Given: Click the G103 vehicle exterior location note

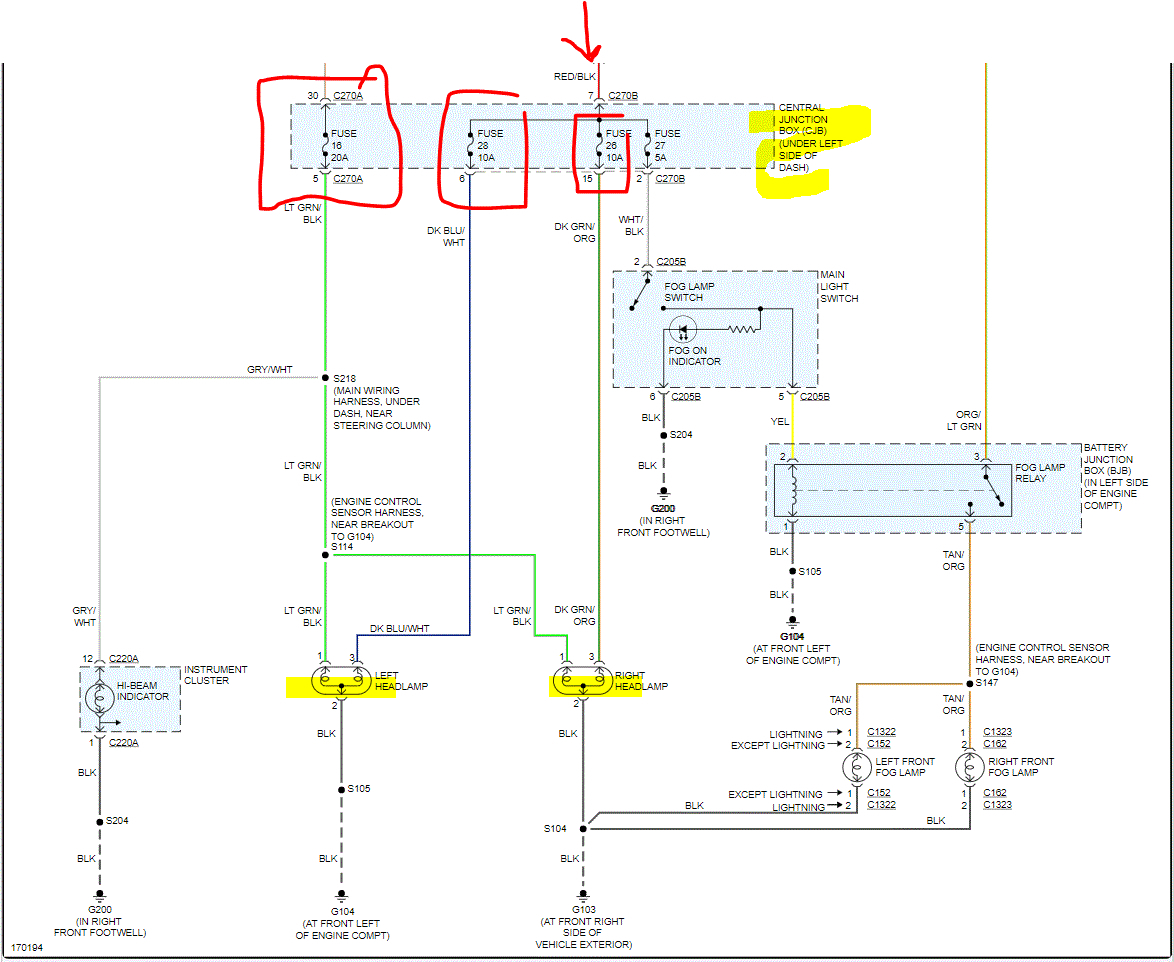Looking at the screenshot, I should pos(583,933).
